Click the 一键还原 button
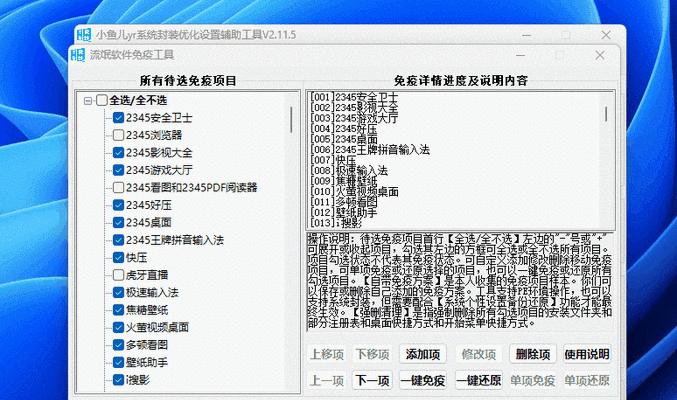This screenshot has height=400, width=677. 479,381
